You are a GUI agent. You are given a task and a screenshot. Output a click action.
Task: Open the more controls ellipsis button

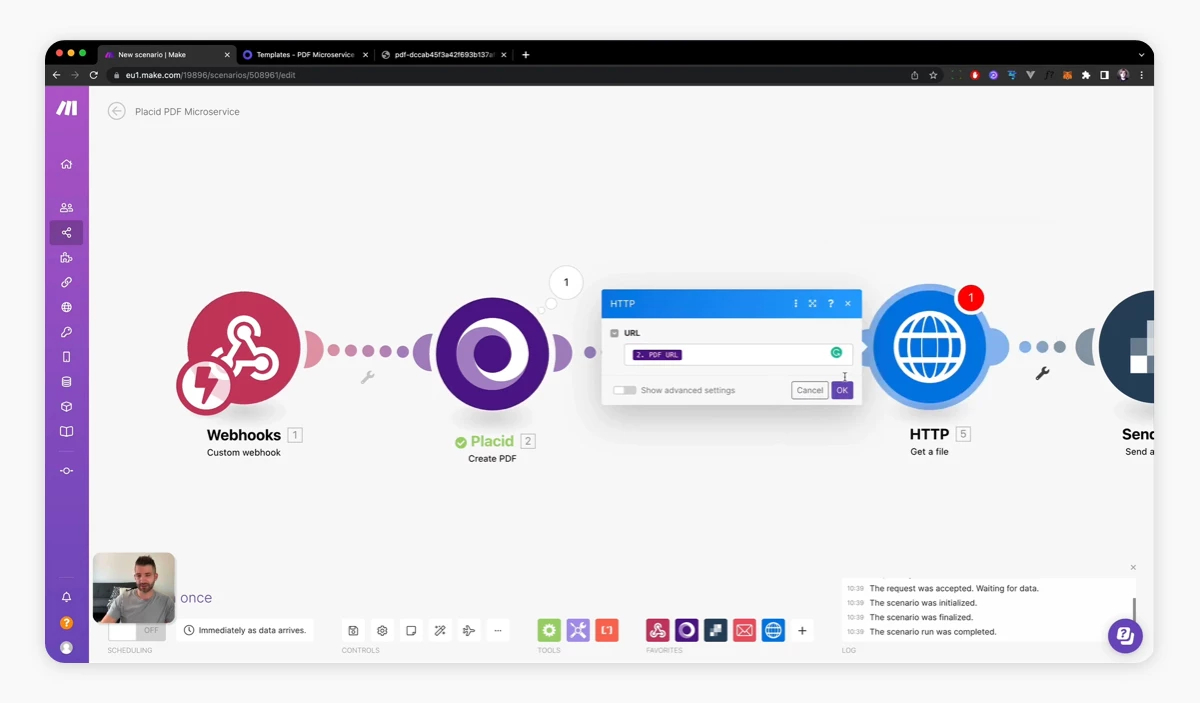click(x=498, y=631)
